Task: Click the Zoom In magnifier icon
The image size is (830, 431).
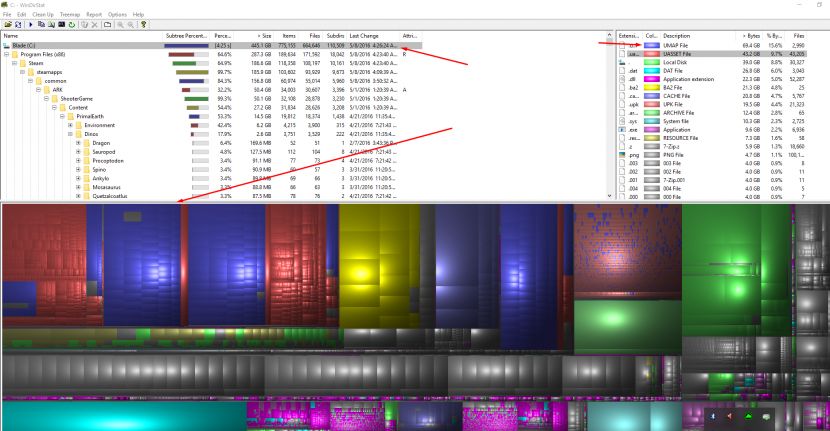Action: pos(121,24)
